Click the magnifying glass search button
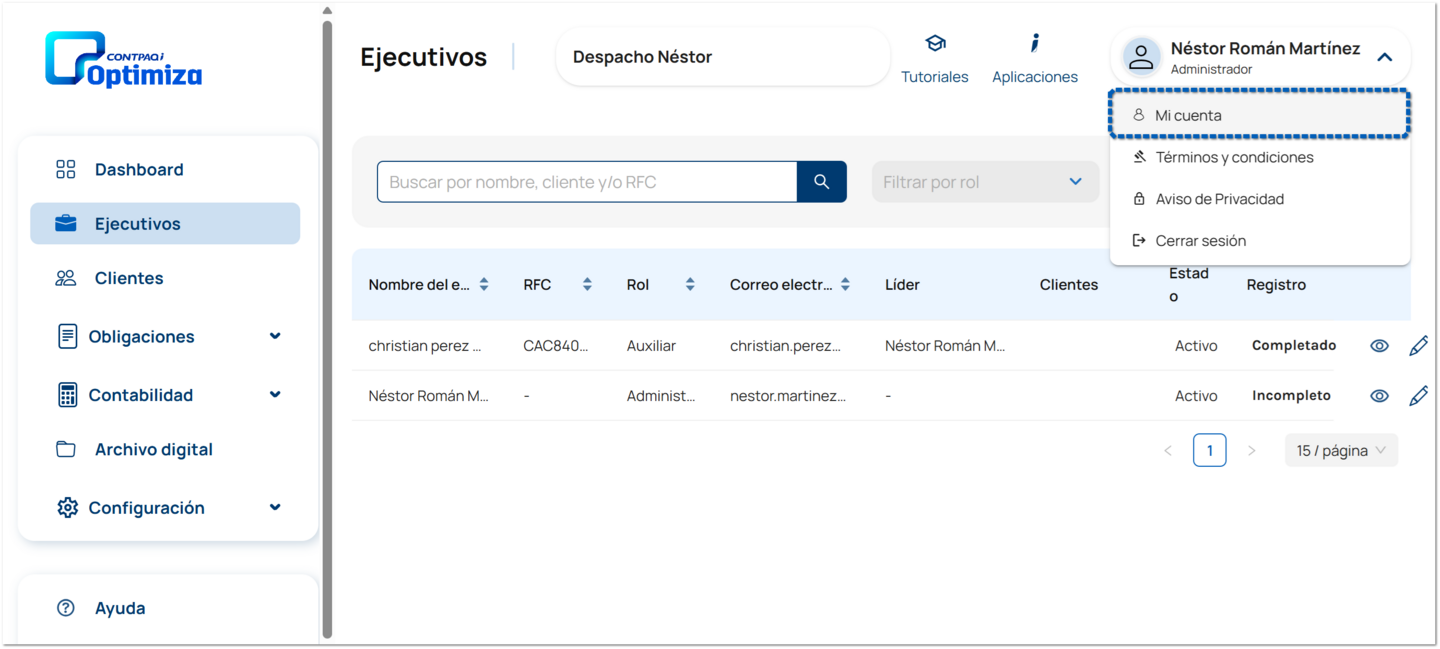Viewport: 1440px width, 649px height. pyautogui.click(x=821, y=182)
